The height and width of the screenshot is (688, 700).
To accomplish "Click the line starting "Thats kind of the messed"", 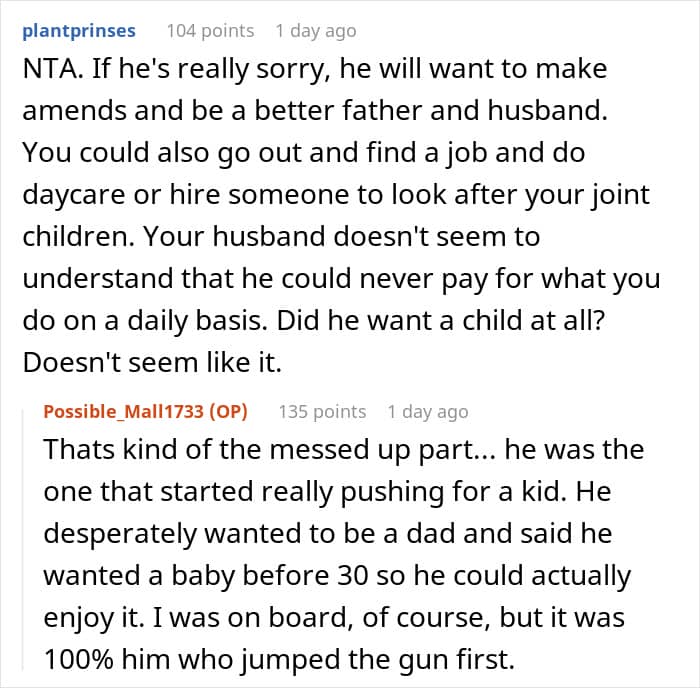I will coord(343,449).
